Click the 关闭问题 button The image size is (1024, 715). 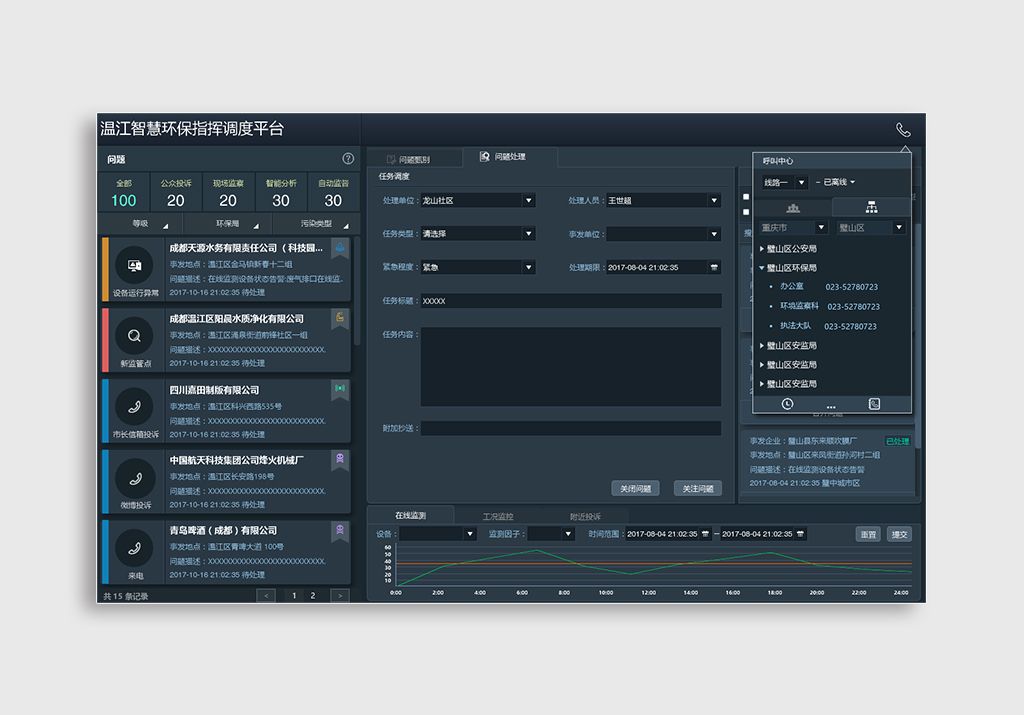[x=635, y=488]
